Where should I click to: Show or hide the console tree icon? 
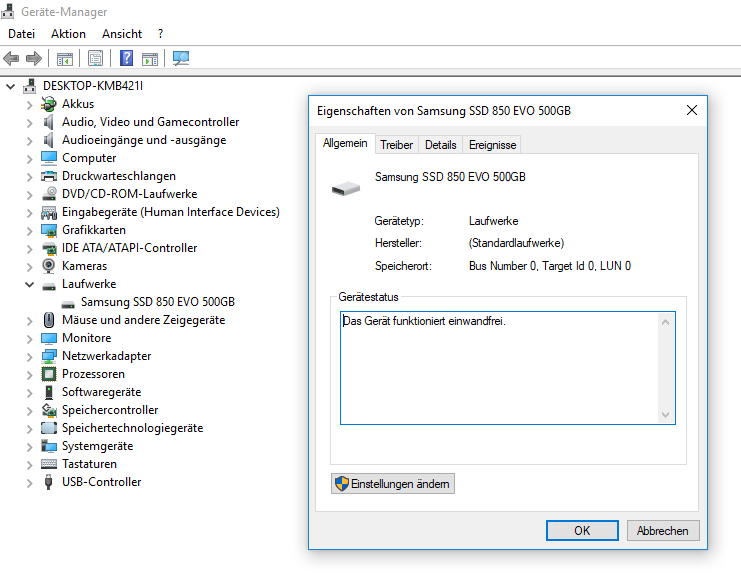pyautogui.click(x=65, y=59)
